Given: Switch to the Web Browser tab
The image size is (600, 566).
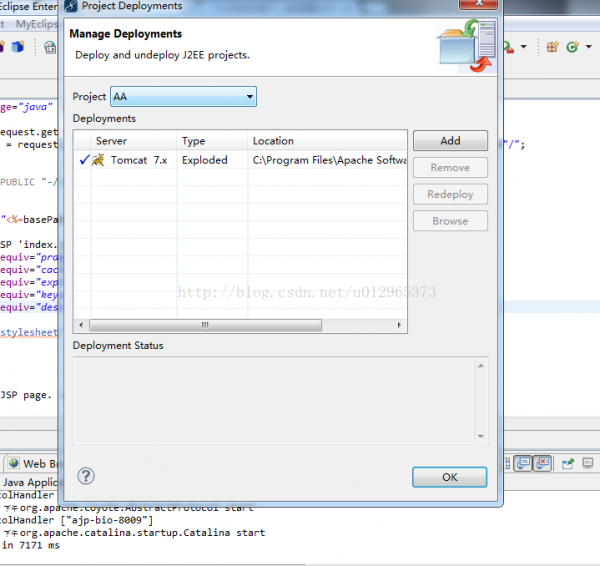Looking at the screenshot, I should (x=32, y=464).
